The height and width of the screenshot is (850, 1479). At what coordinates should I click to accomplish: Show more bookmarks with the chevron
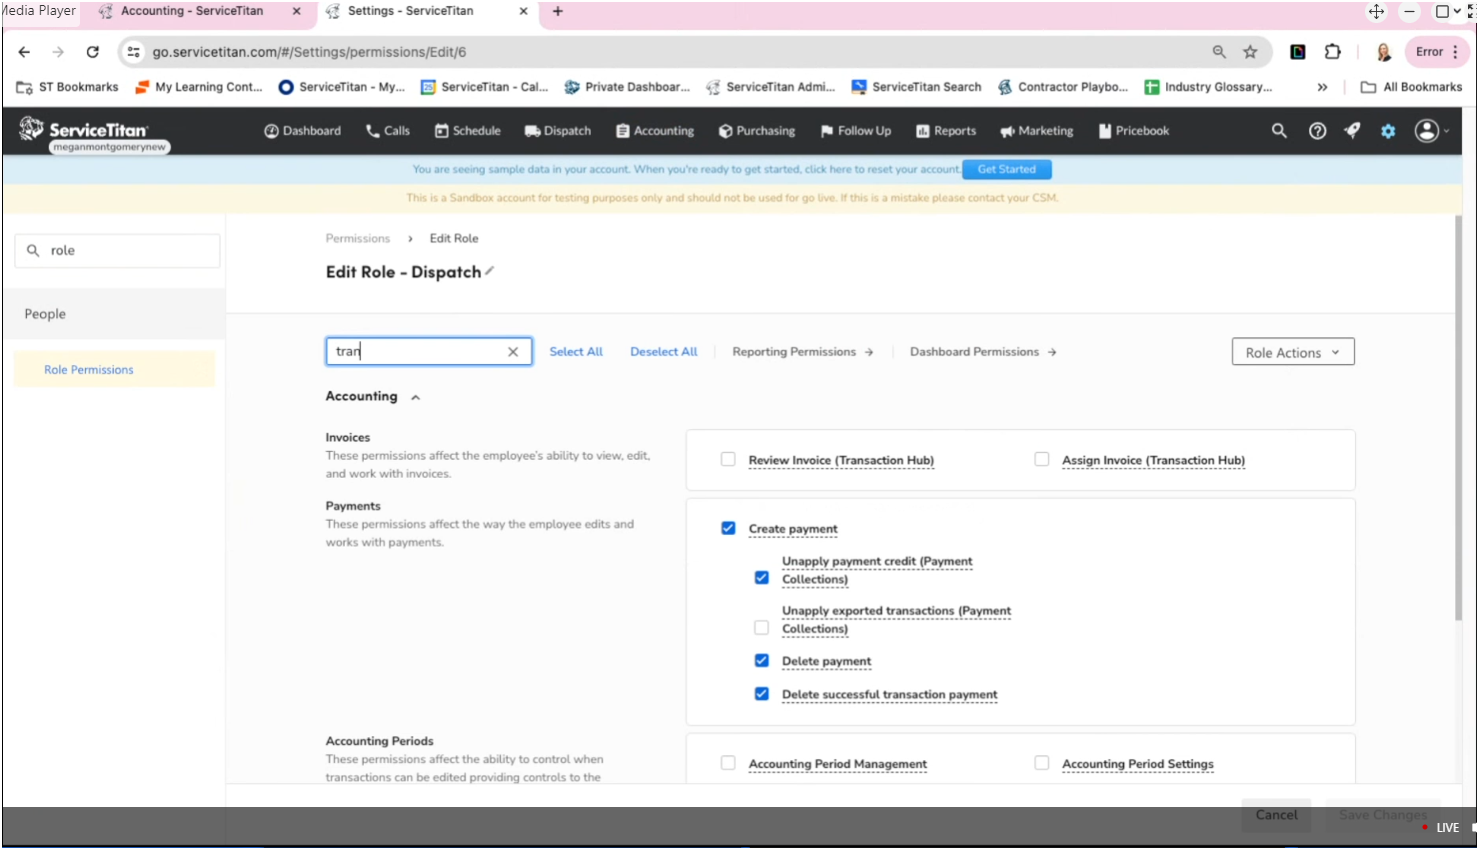click(1322, 87)
